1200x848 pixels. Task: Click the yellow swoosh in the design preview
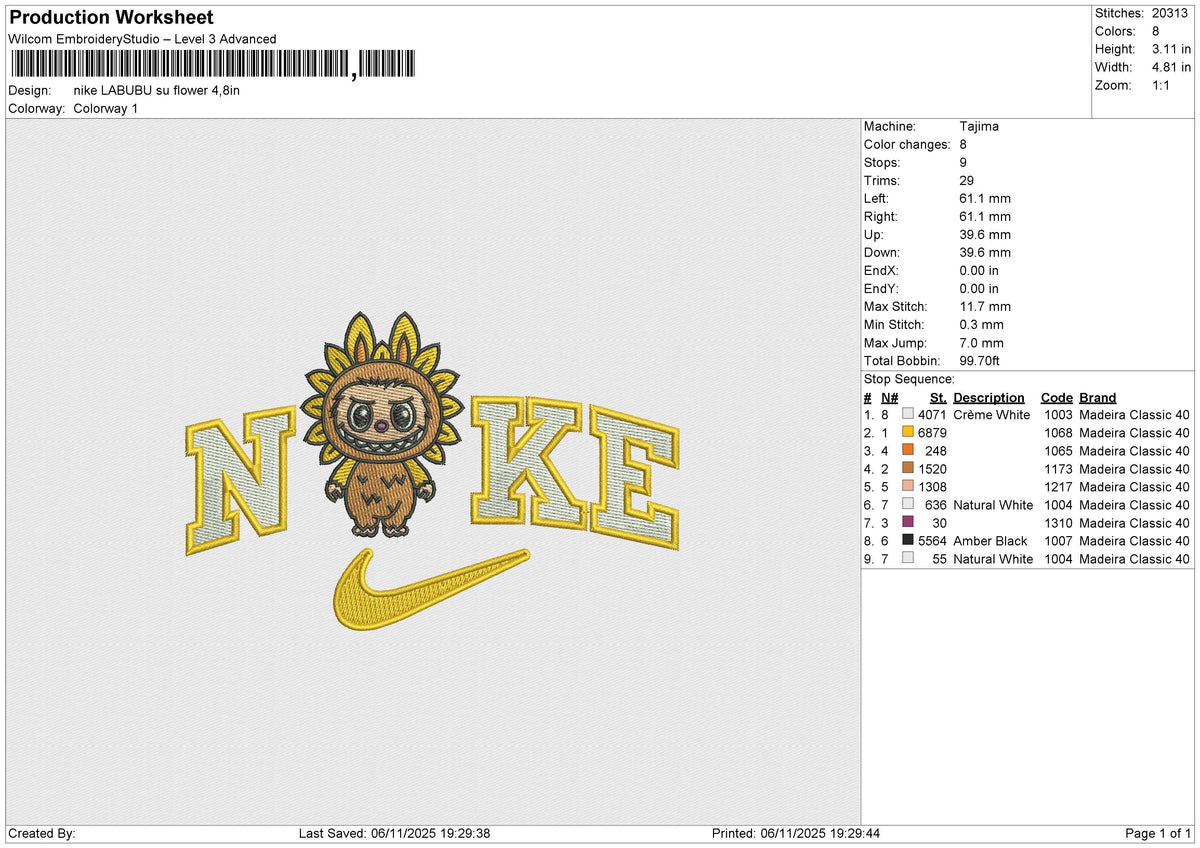tap(430, 590)
